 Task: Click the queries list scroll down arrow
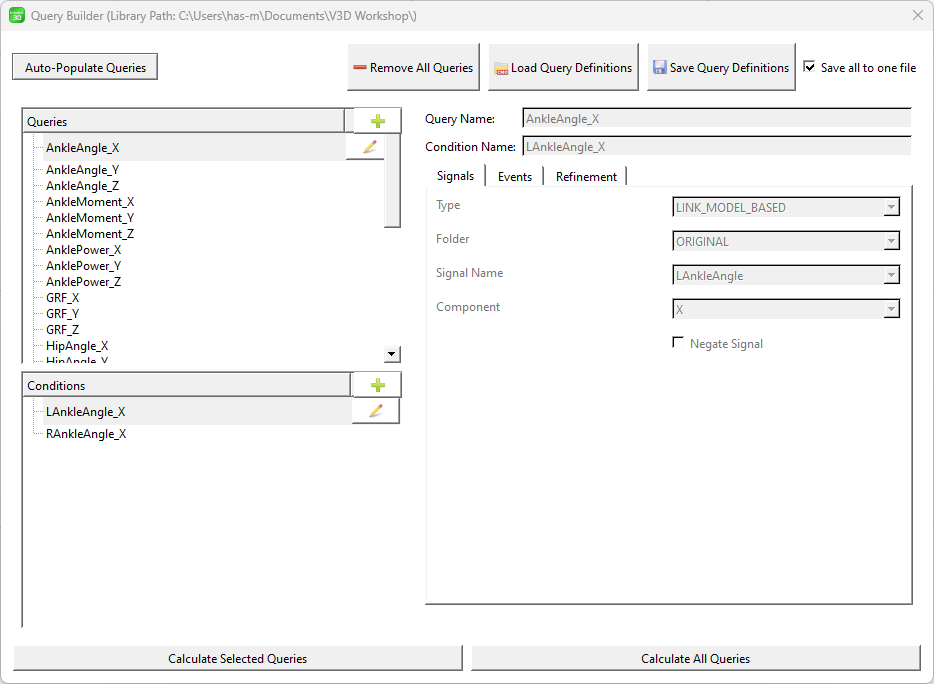392,354
